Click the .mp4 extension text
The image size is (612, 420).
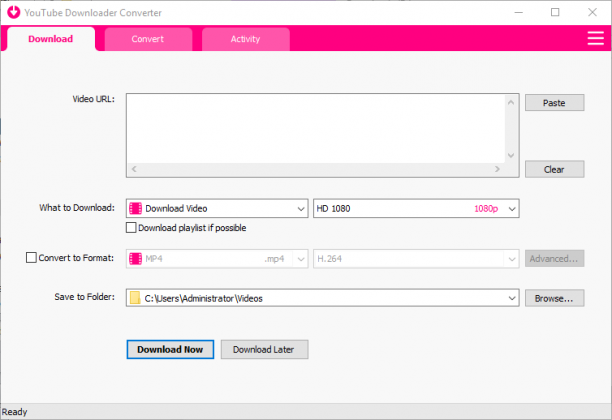click(274, 259)
